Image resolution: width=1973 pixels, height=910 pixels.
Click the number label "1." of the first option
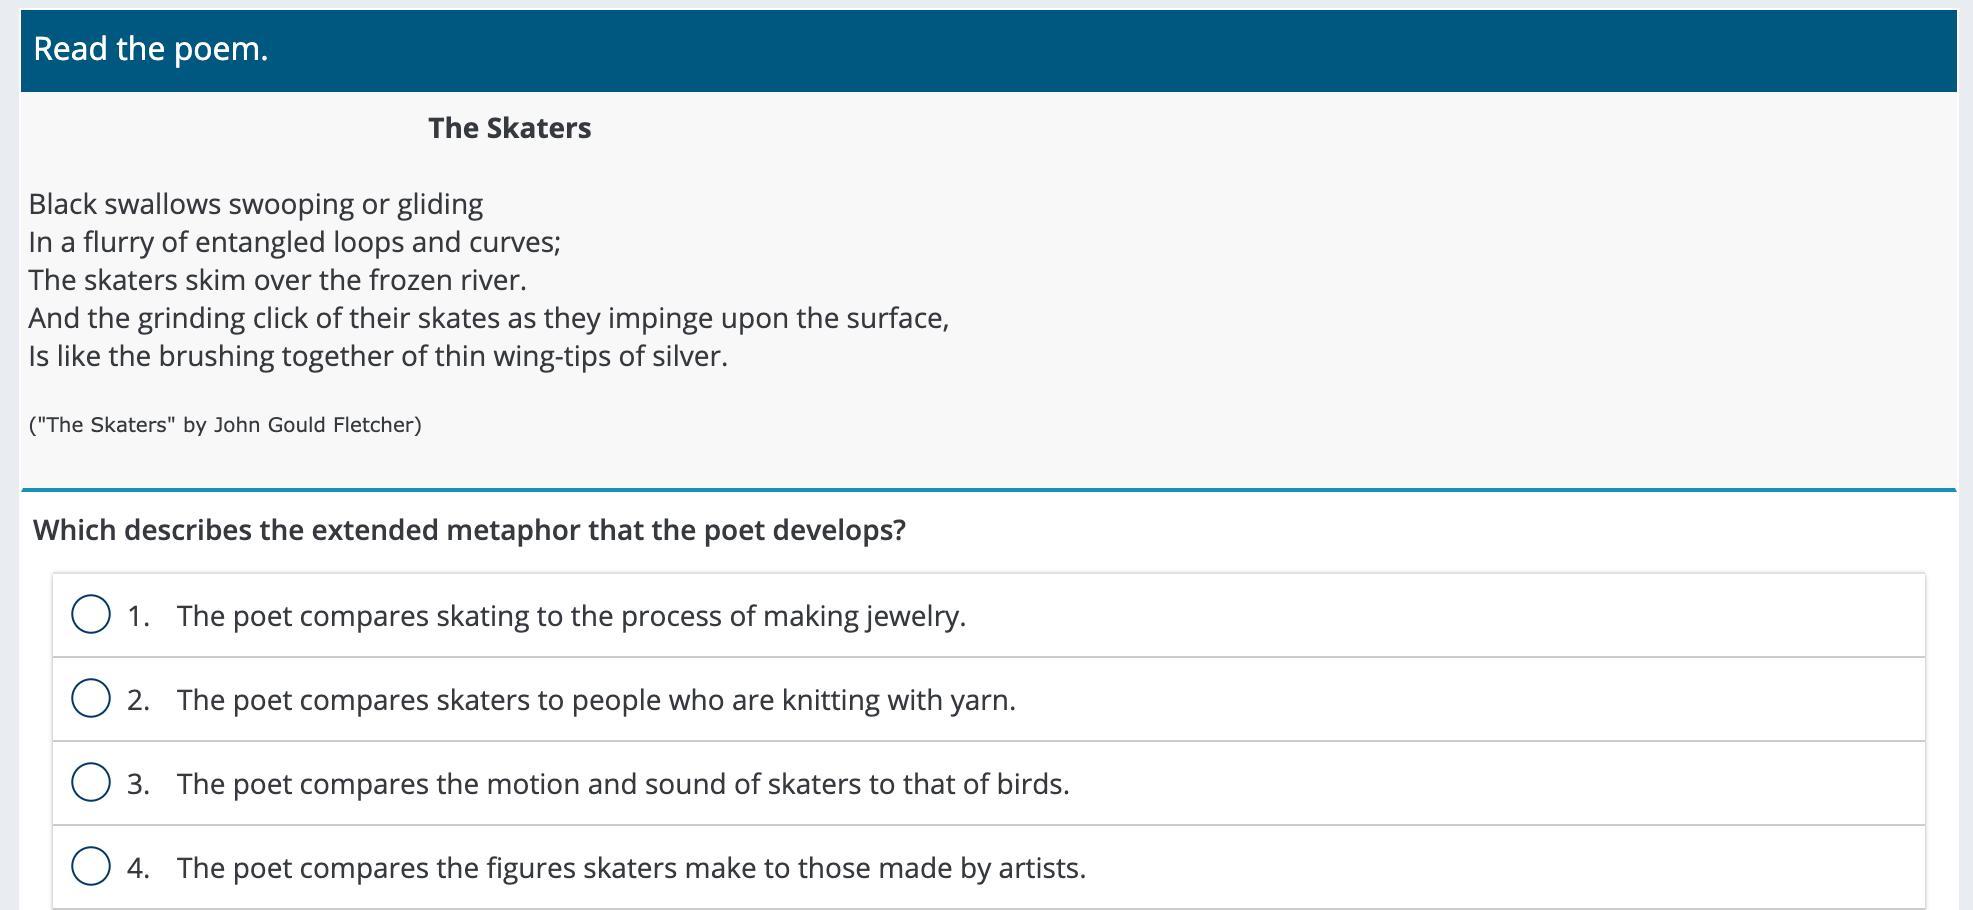pyautogui.click(x=138, y=616)
